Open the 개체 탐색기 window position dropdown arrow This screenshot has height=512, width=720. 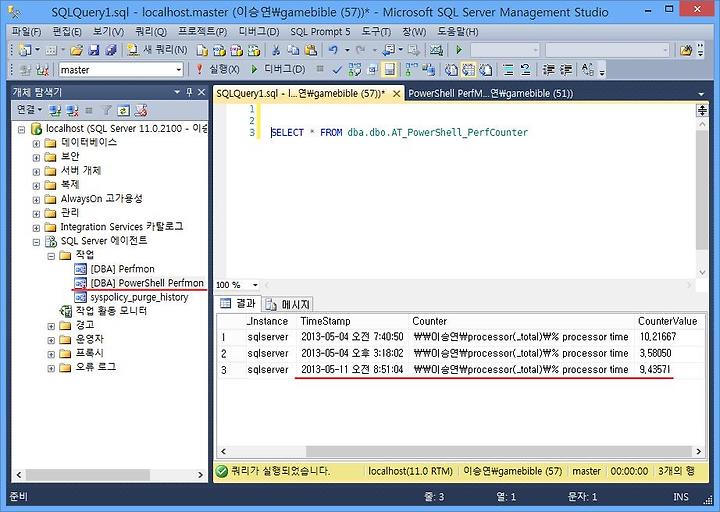pyautogui.click(x=177, y=92)
